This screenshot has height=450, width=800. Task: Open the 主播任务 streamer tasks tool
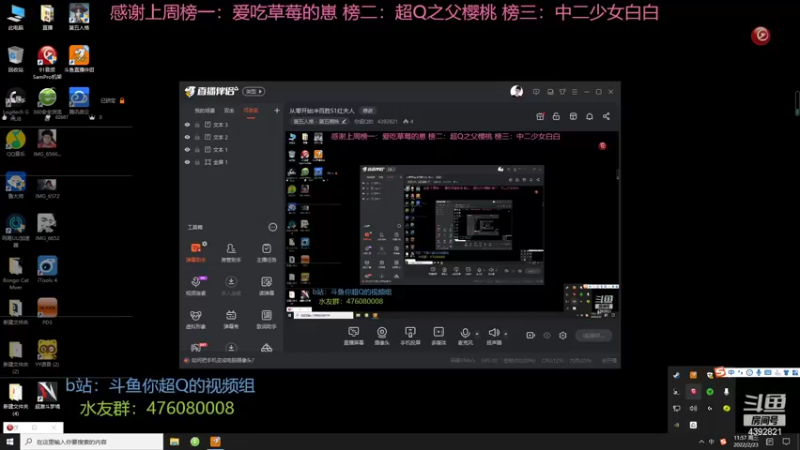[266, 252]
